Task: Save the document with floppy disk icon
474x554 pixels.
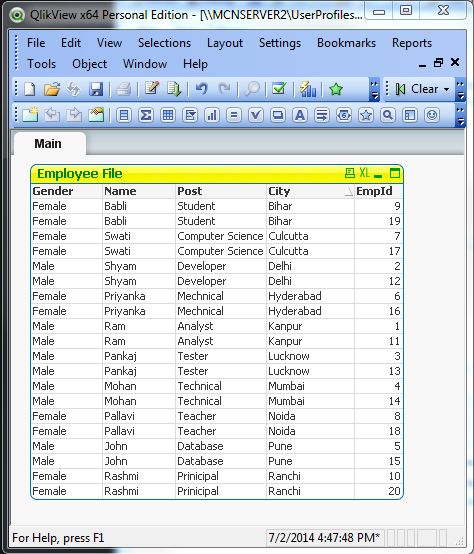Action: click(96, 89)
